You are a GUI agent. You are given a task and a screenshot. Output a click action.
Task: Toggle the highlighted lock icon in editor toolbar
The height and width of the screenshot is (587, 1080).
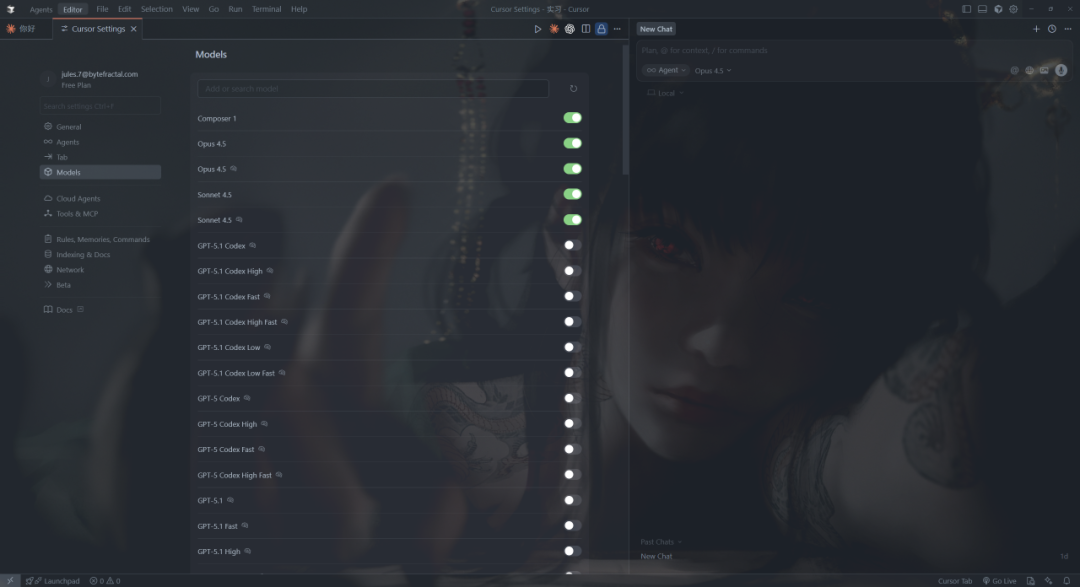point(601,29)
